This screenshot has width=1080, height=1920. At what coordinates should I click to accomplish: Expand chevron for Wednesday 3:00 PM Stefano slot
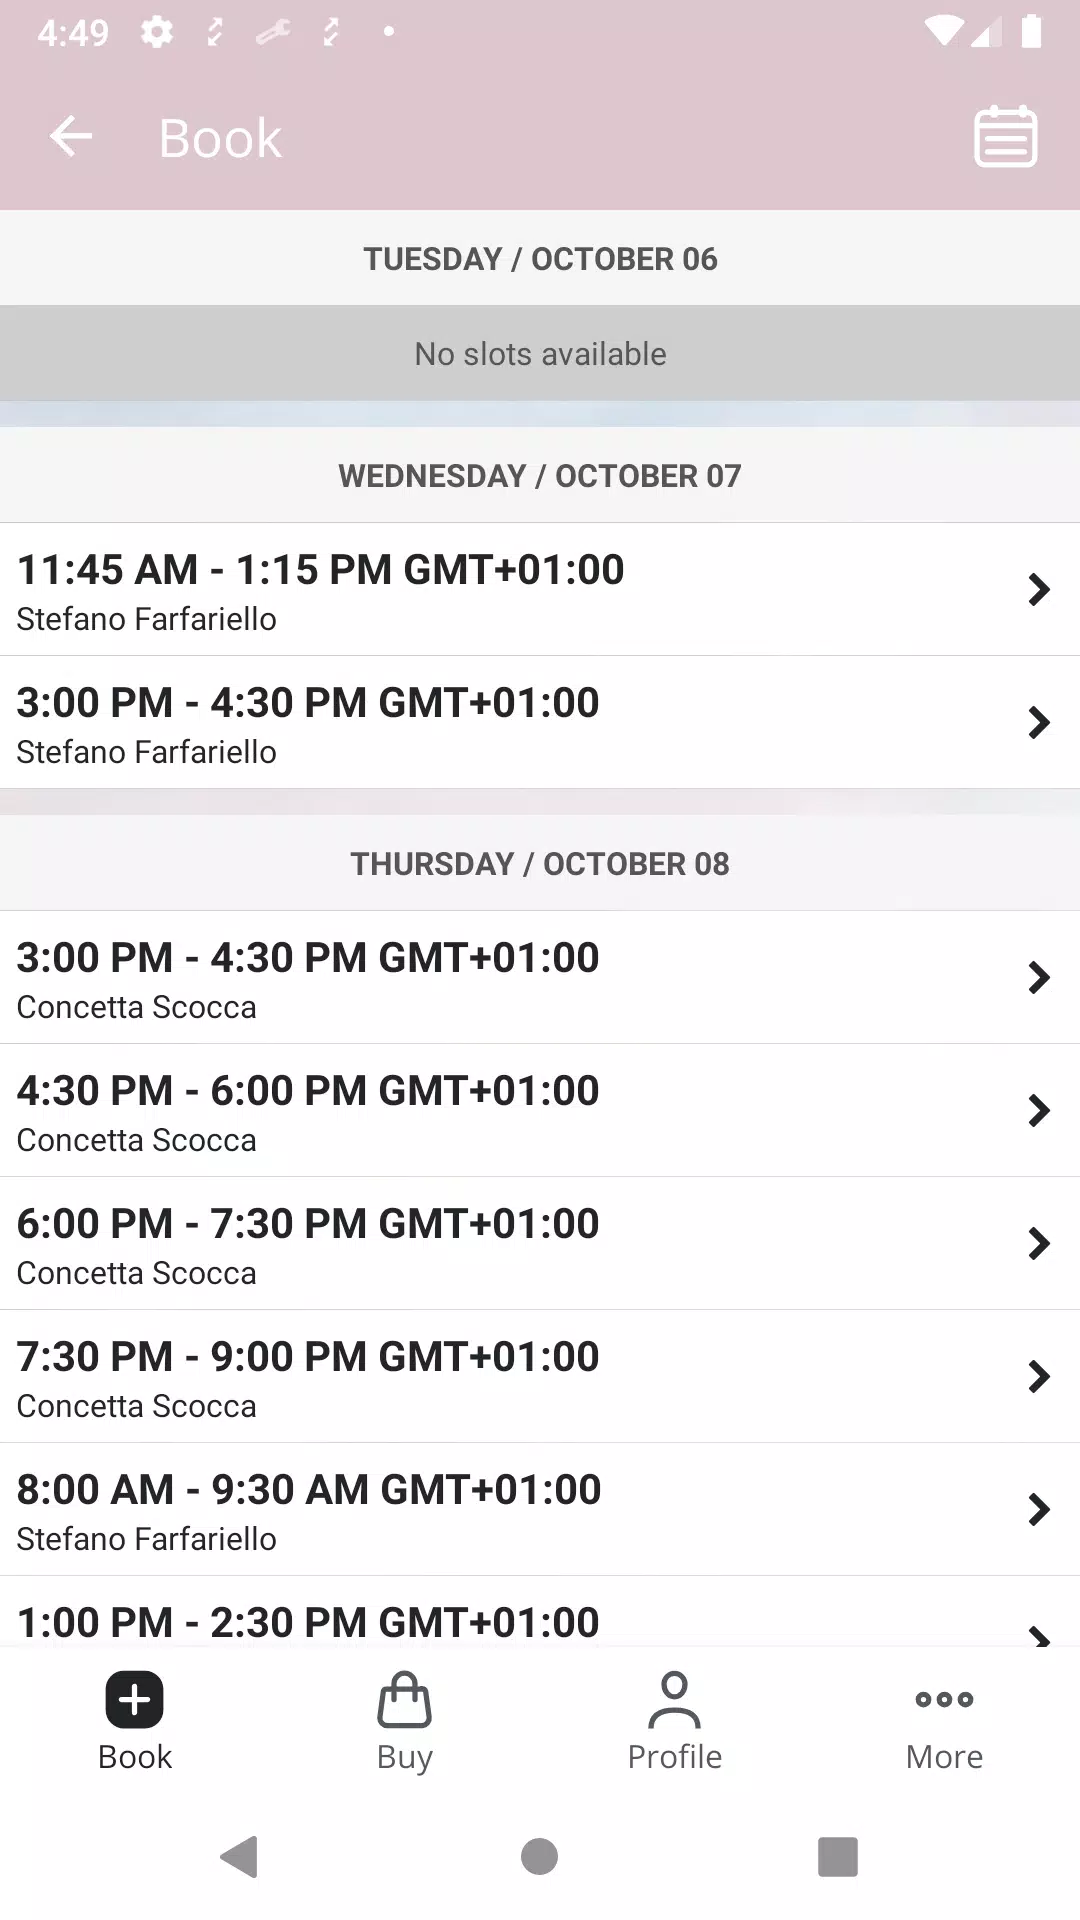tap(1039, 722)
